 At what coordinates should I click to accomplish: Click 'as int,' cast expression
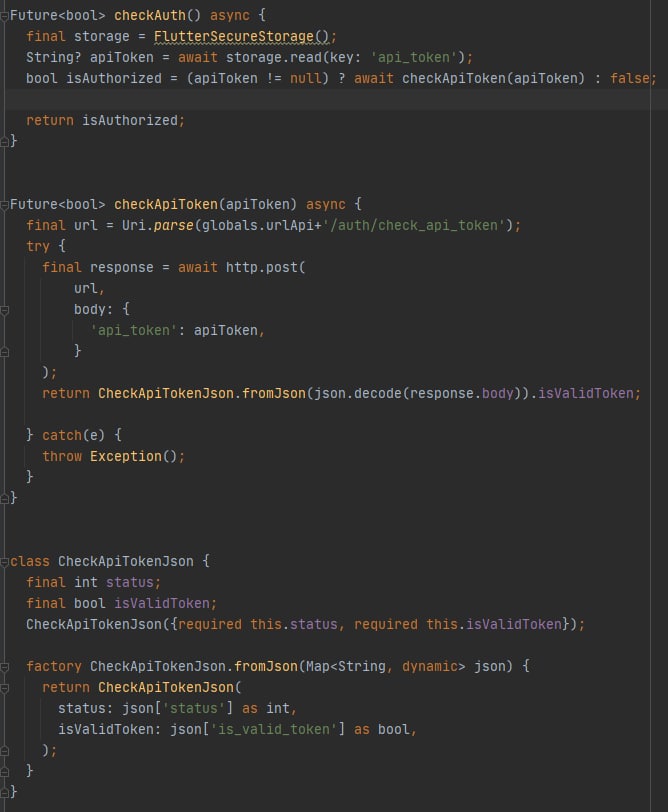coord(270,708)
